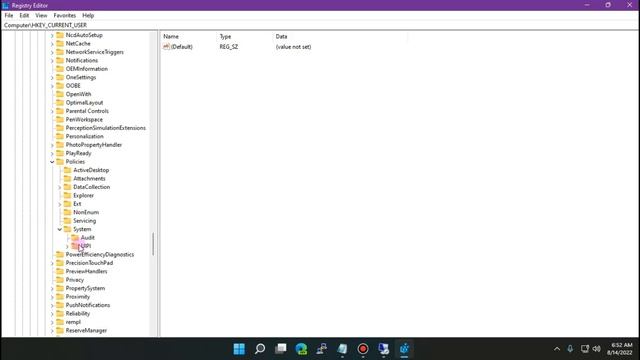Click the (value not set) data cell
640x360 pixels.
pos(293,47)
